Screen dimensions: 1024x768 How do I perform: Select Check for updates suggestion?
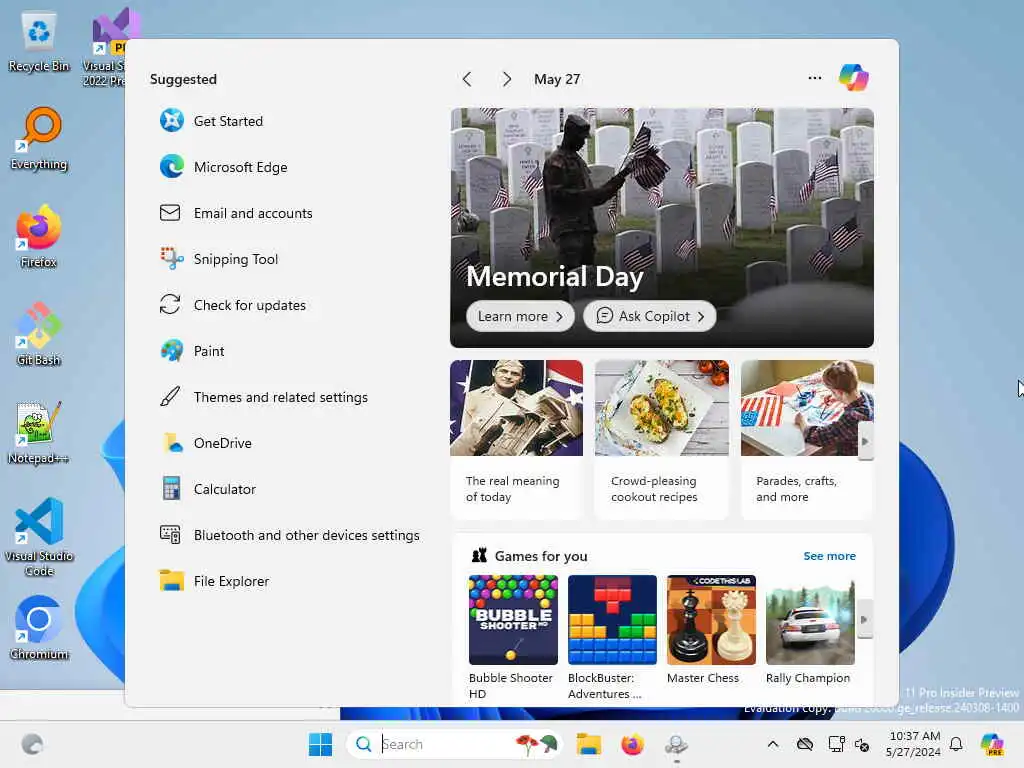coord(232,305)
